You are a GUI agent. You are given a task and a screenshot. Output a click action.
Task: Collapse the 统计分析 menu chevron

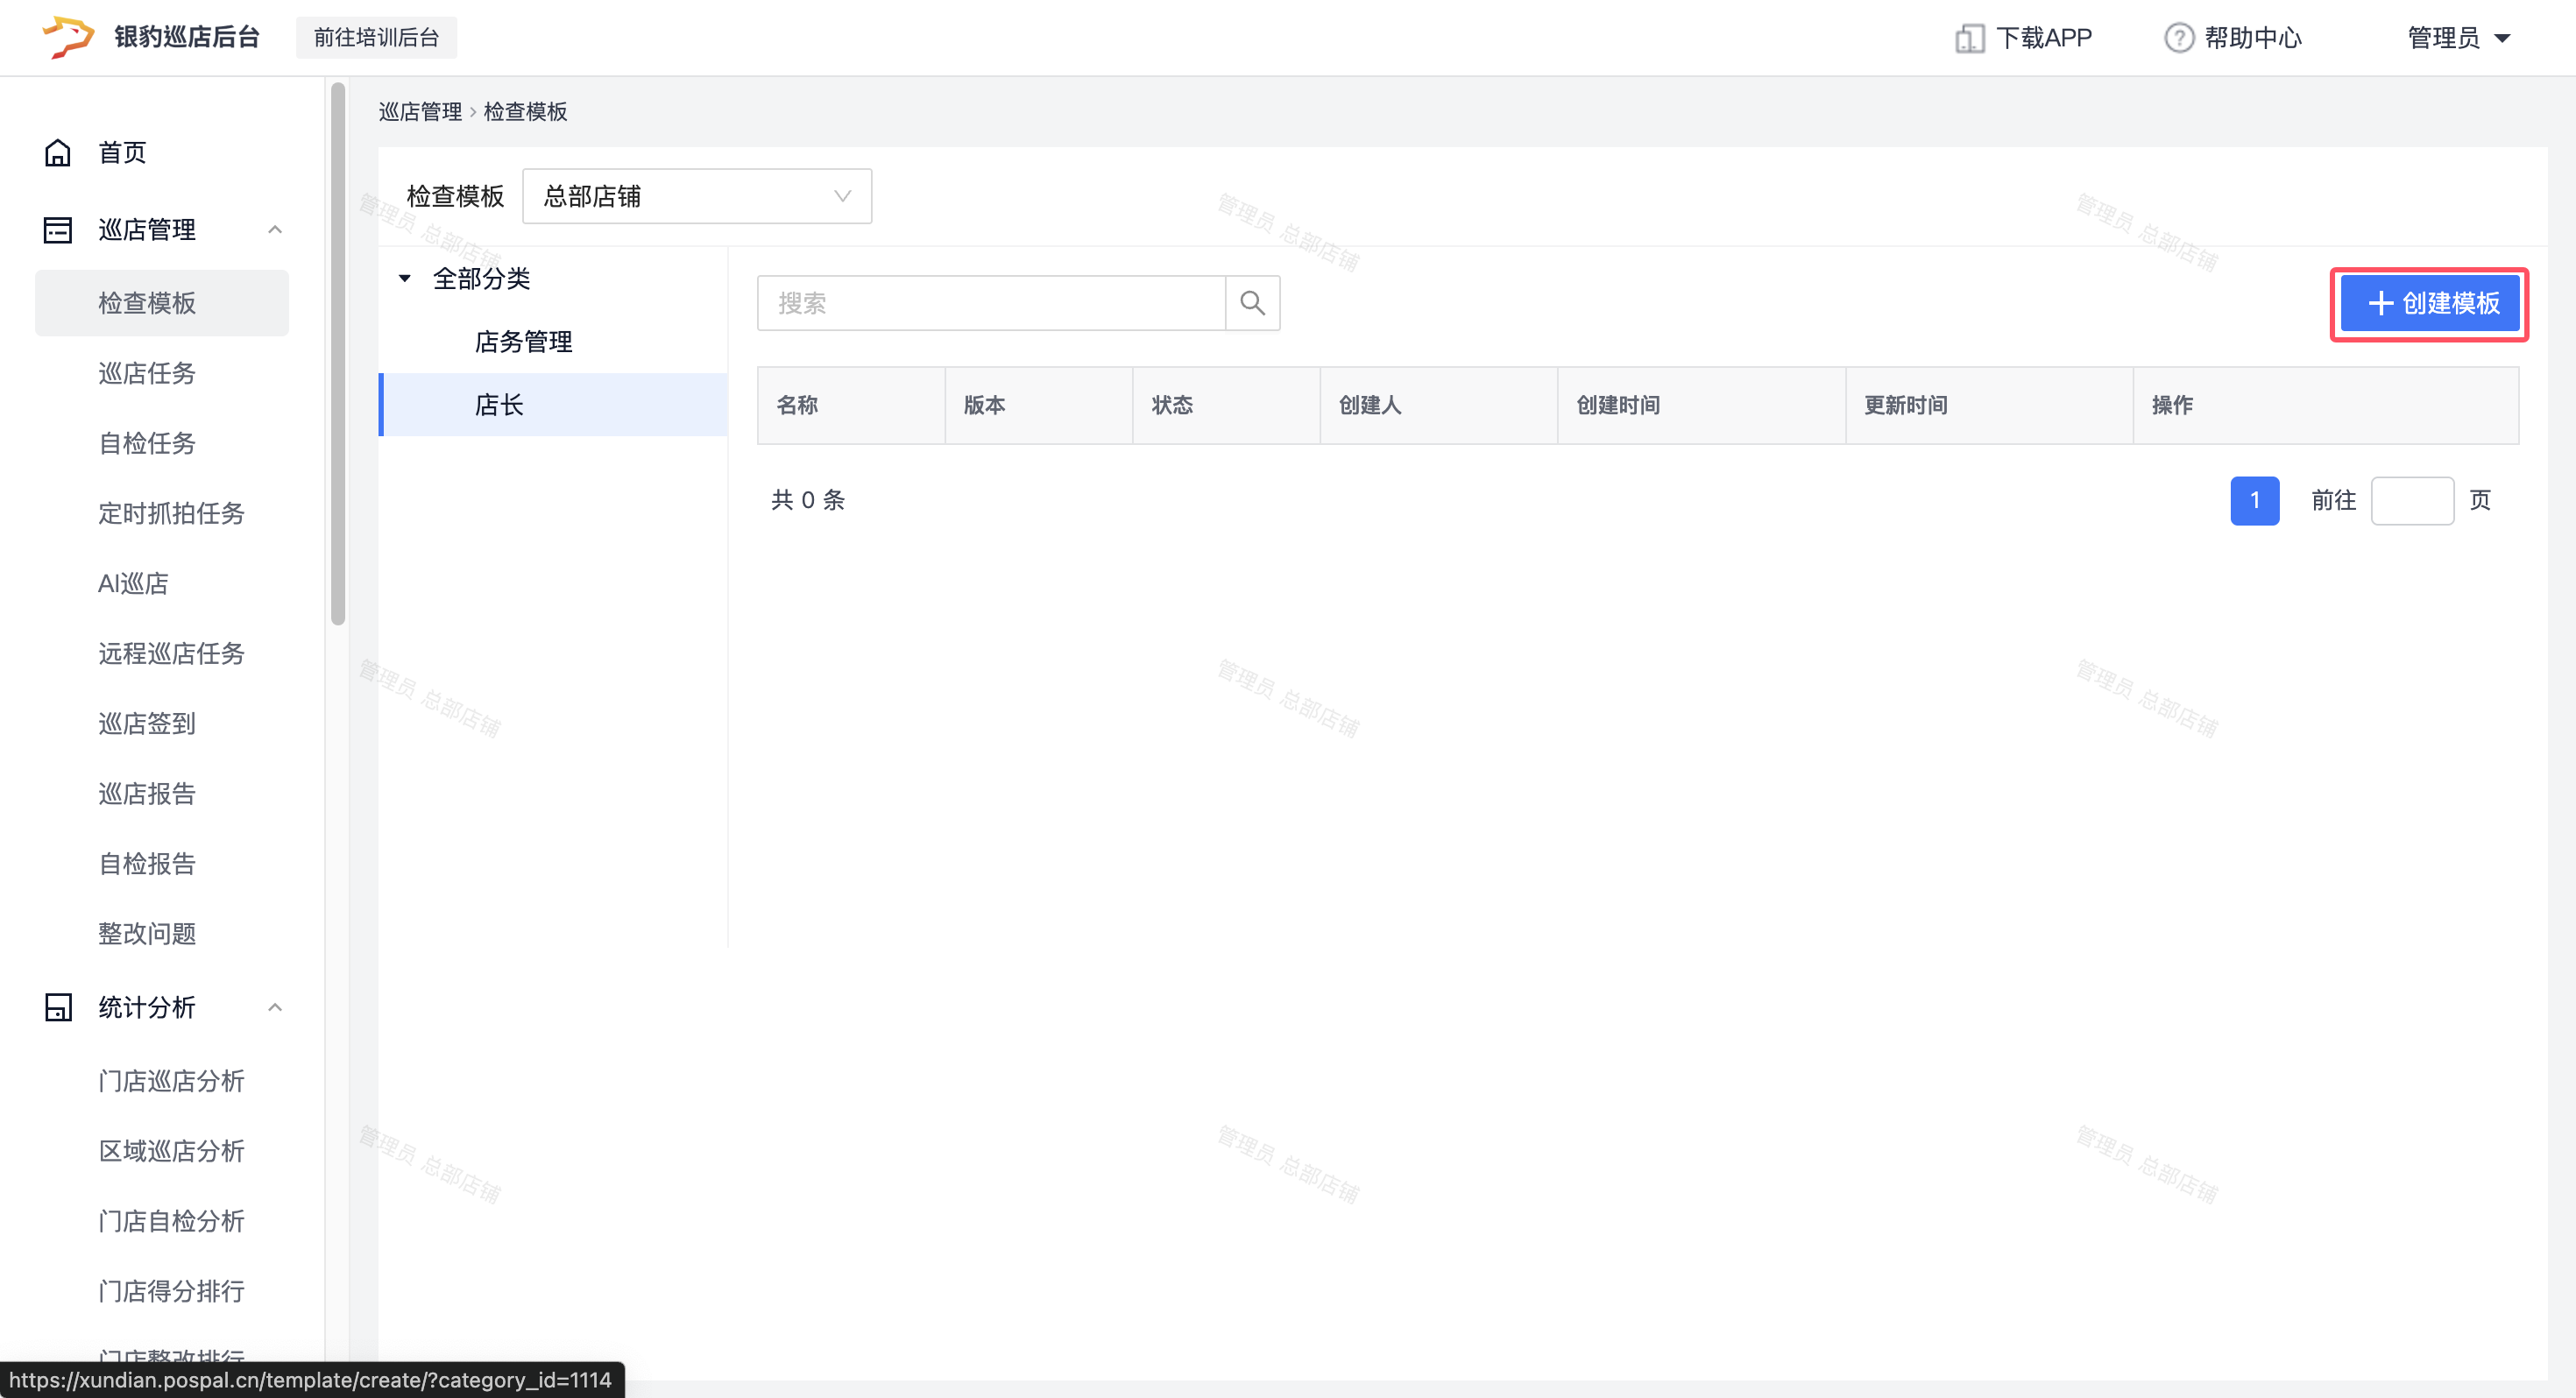(275, 1007)
